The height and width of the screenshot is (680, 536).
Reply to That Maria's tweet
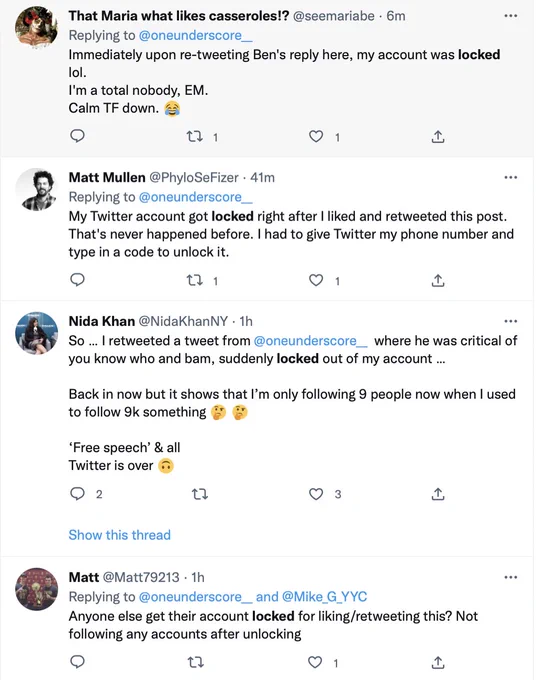pos(77,136)
